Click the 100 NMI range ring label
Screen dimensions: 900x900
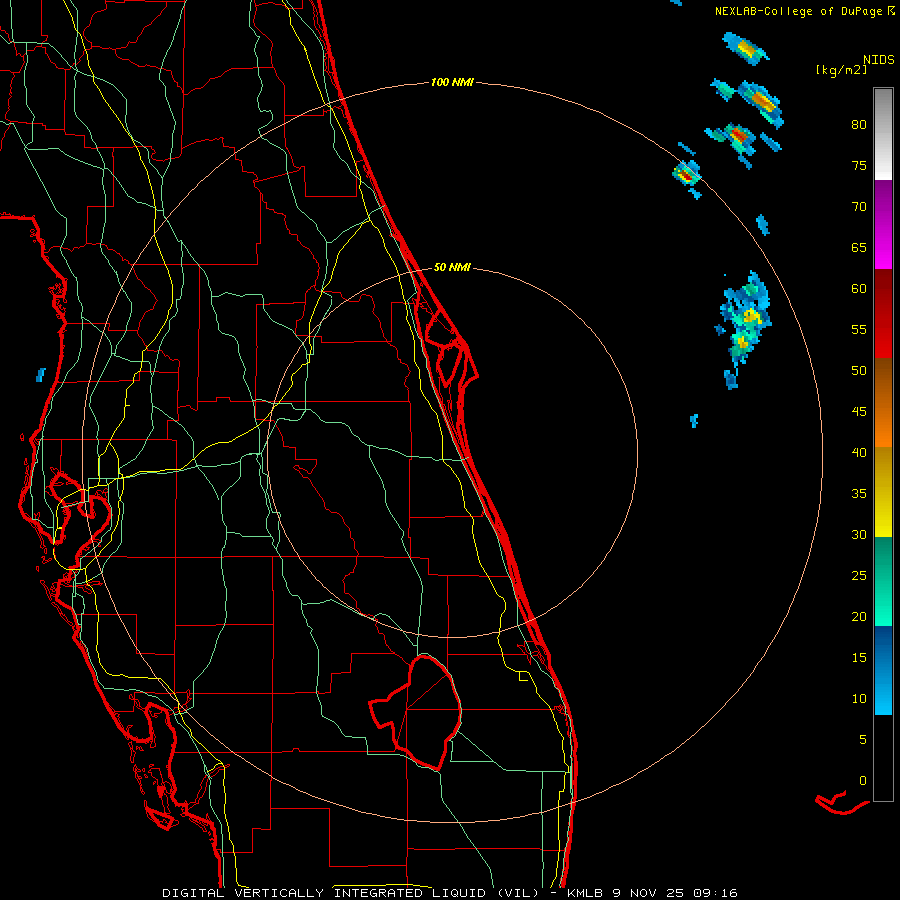click(452, 82)
